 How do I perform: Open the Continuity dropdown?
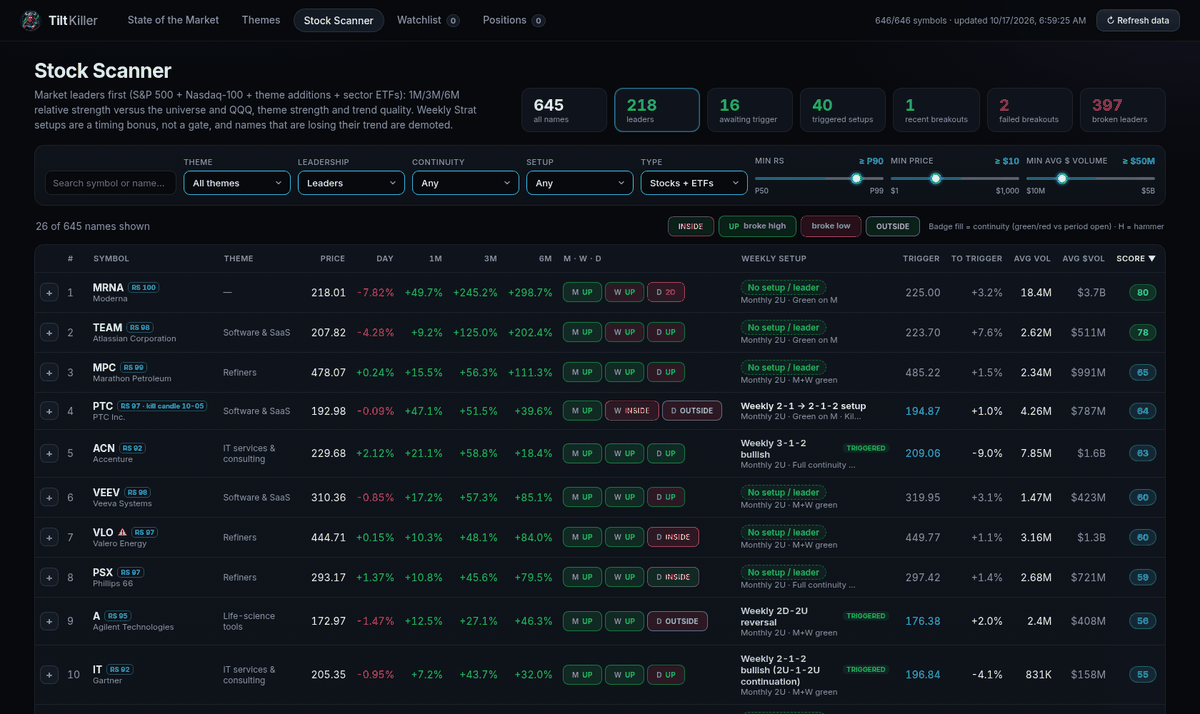point(465,183)
